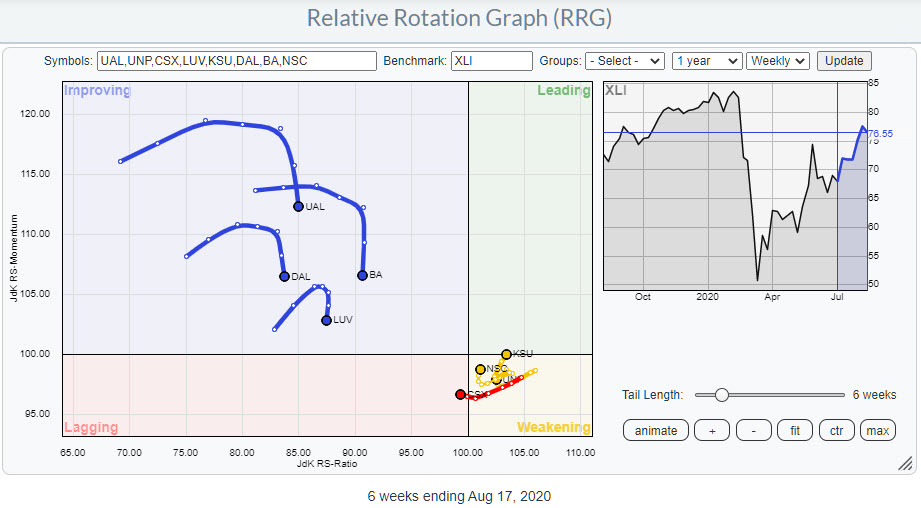Open the Weekly interval dropdown
This screenshot has width=921, height=508.
776,61
